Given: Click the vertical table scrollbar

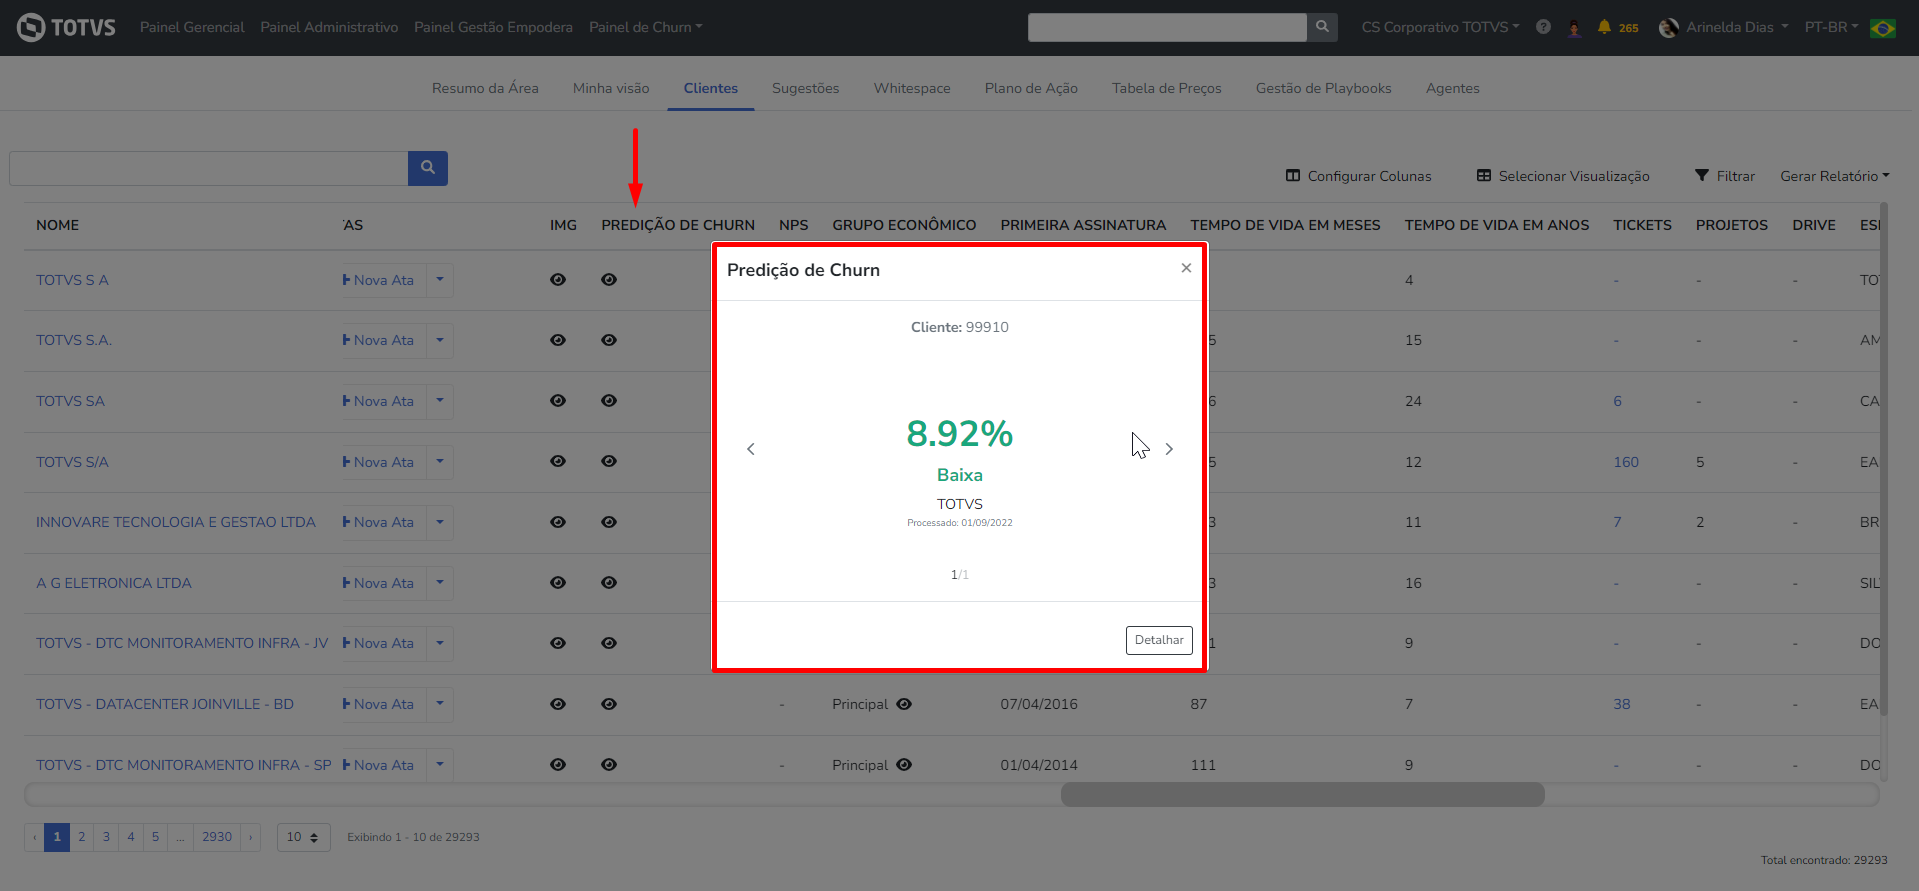Looking at the screenshot, I should tap(1884, 457).
